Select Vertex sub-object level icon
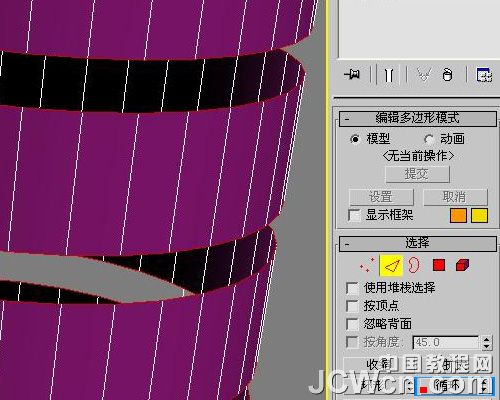 coord(367,265)
